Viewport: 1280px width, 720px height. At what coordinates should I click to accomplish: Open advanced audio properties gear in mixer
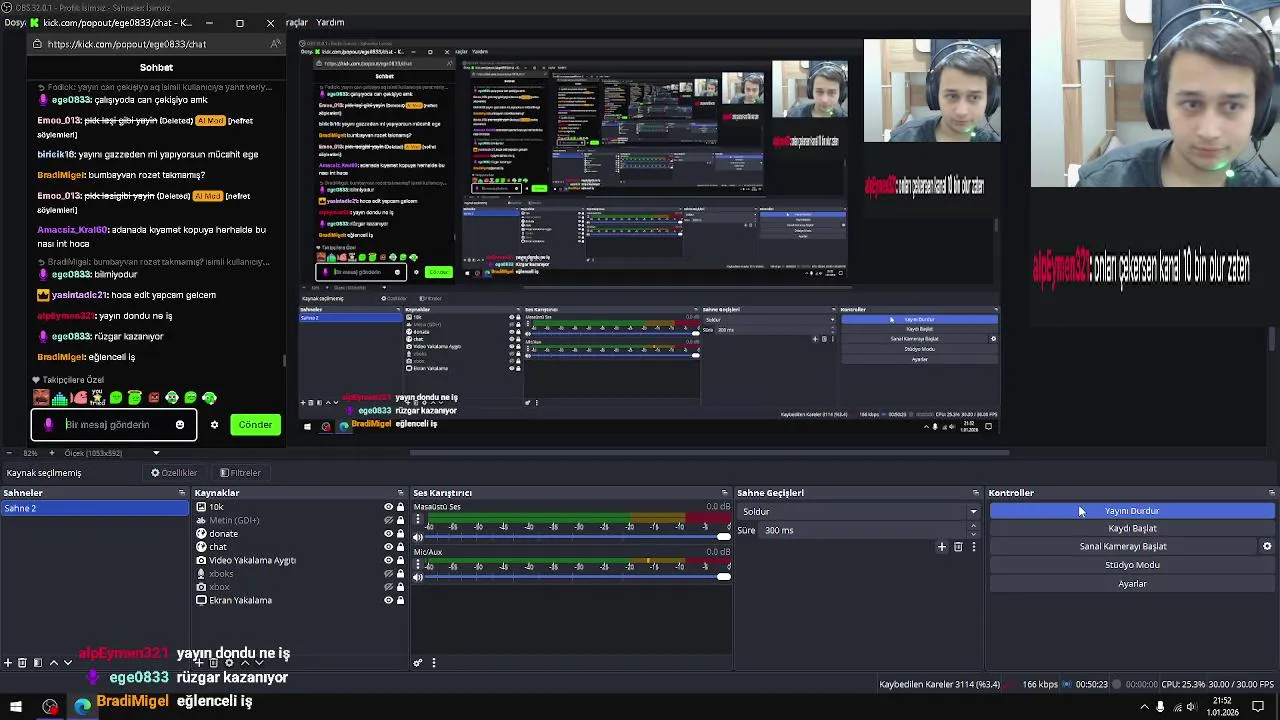(418, 662)
